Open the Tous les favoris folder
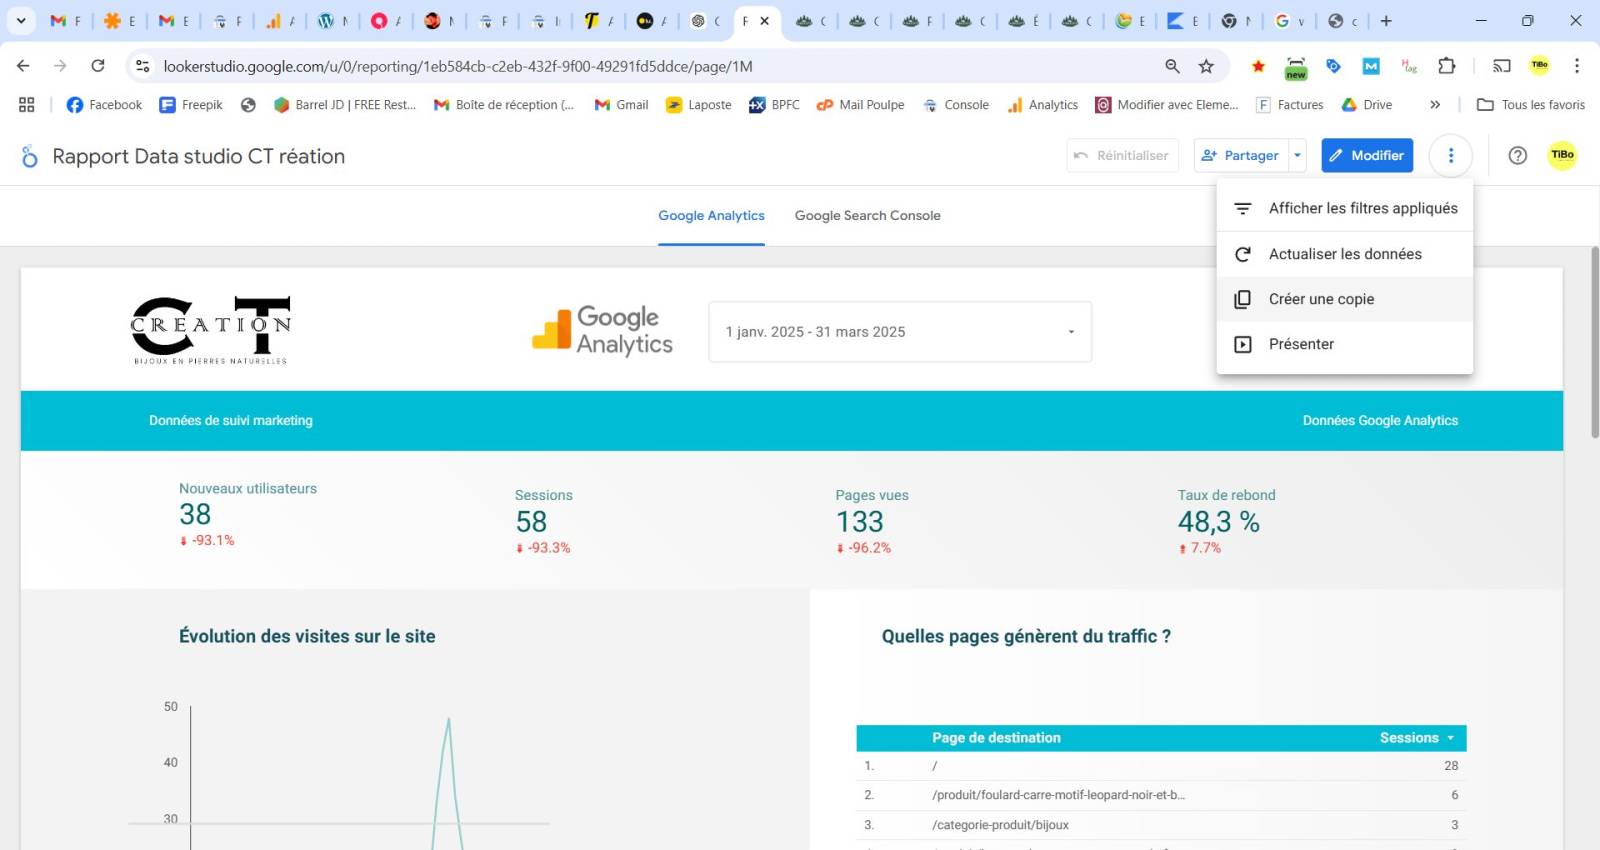This screenshot has width=1600, height=850. (x=1531, y=105)
